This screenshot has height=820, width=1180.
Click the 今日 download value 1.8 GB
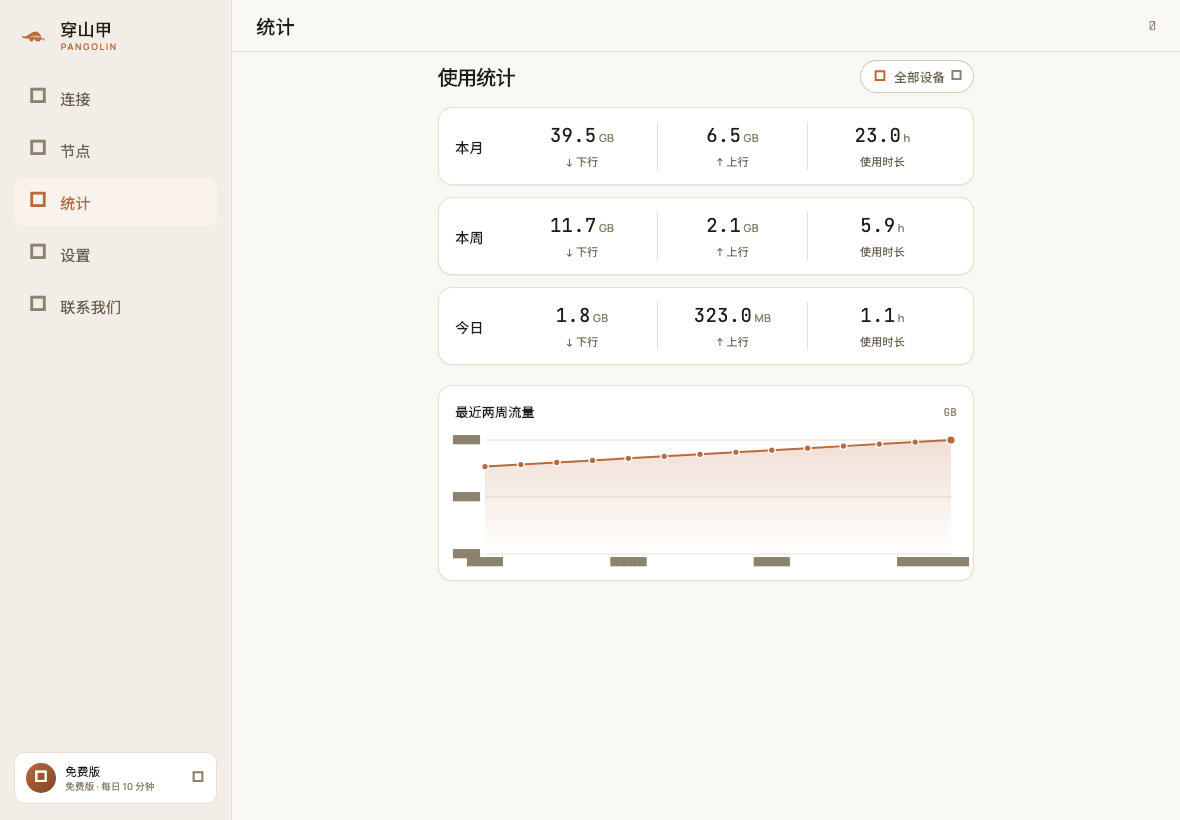coord(582,316)
